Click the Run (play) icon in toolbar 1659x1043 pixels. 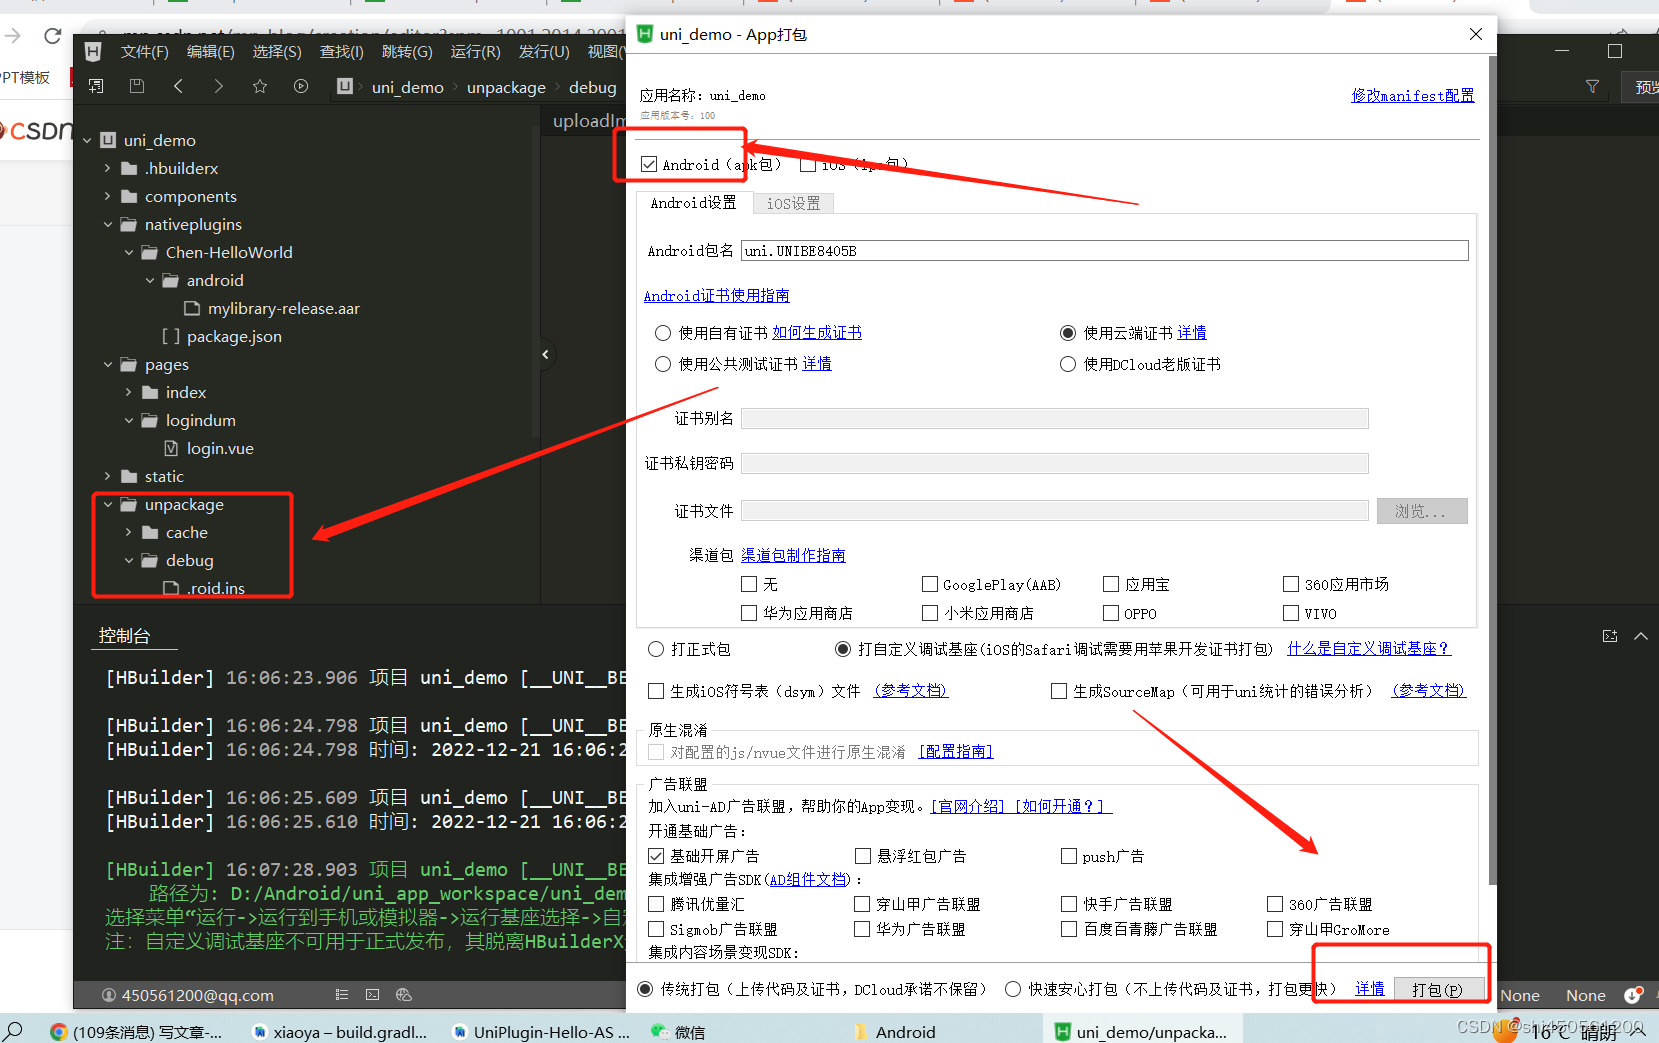pyautogui.click(x=301, y=86)
